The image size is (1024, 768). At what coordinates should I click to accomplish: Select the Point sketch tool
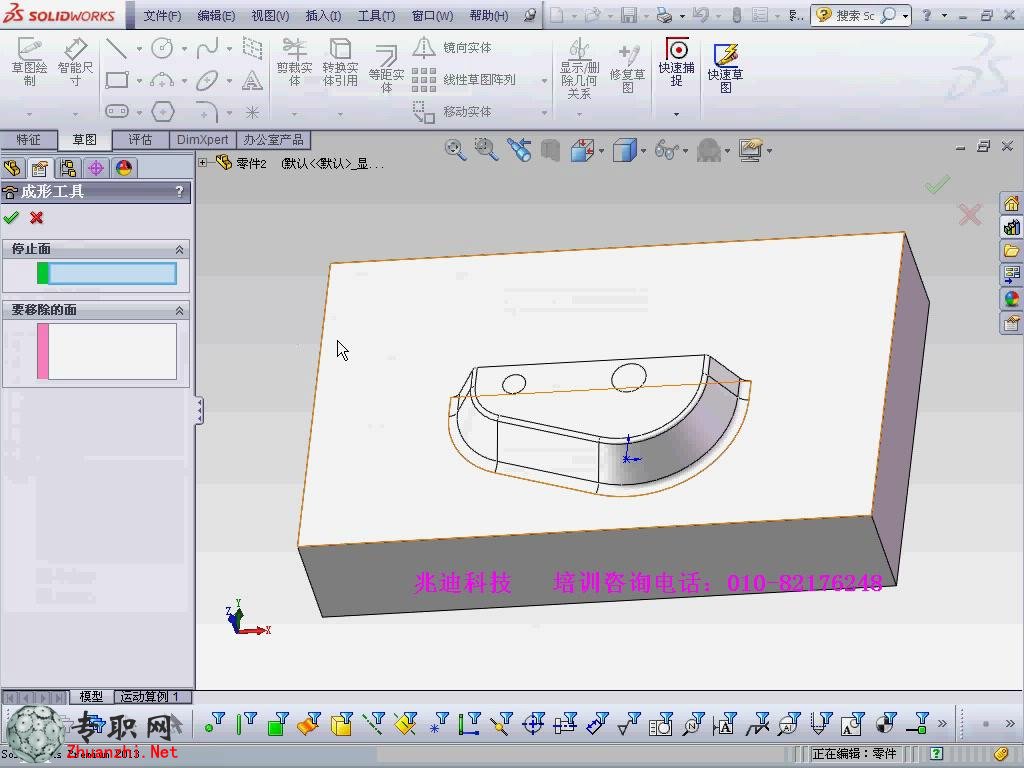click(x=252, y=112)
